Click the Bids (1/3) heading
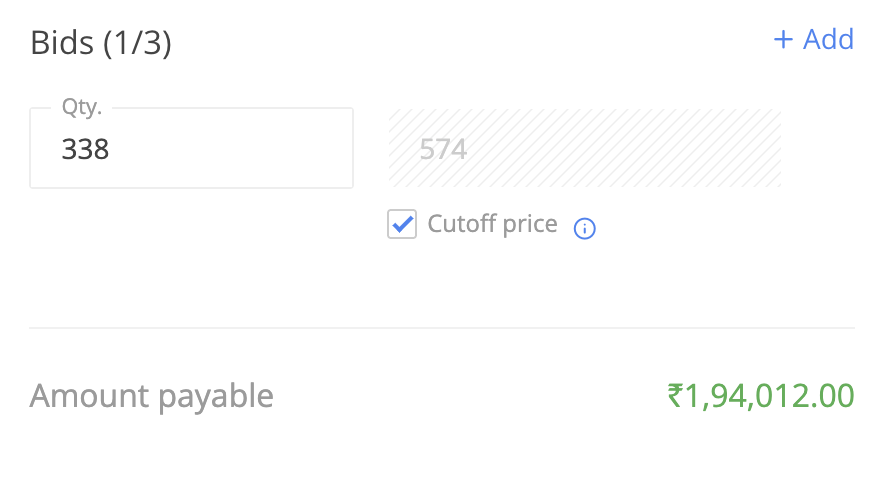The height and width of the screenshot is (493, 881). point(101,43)
